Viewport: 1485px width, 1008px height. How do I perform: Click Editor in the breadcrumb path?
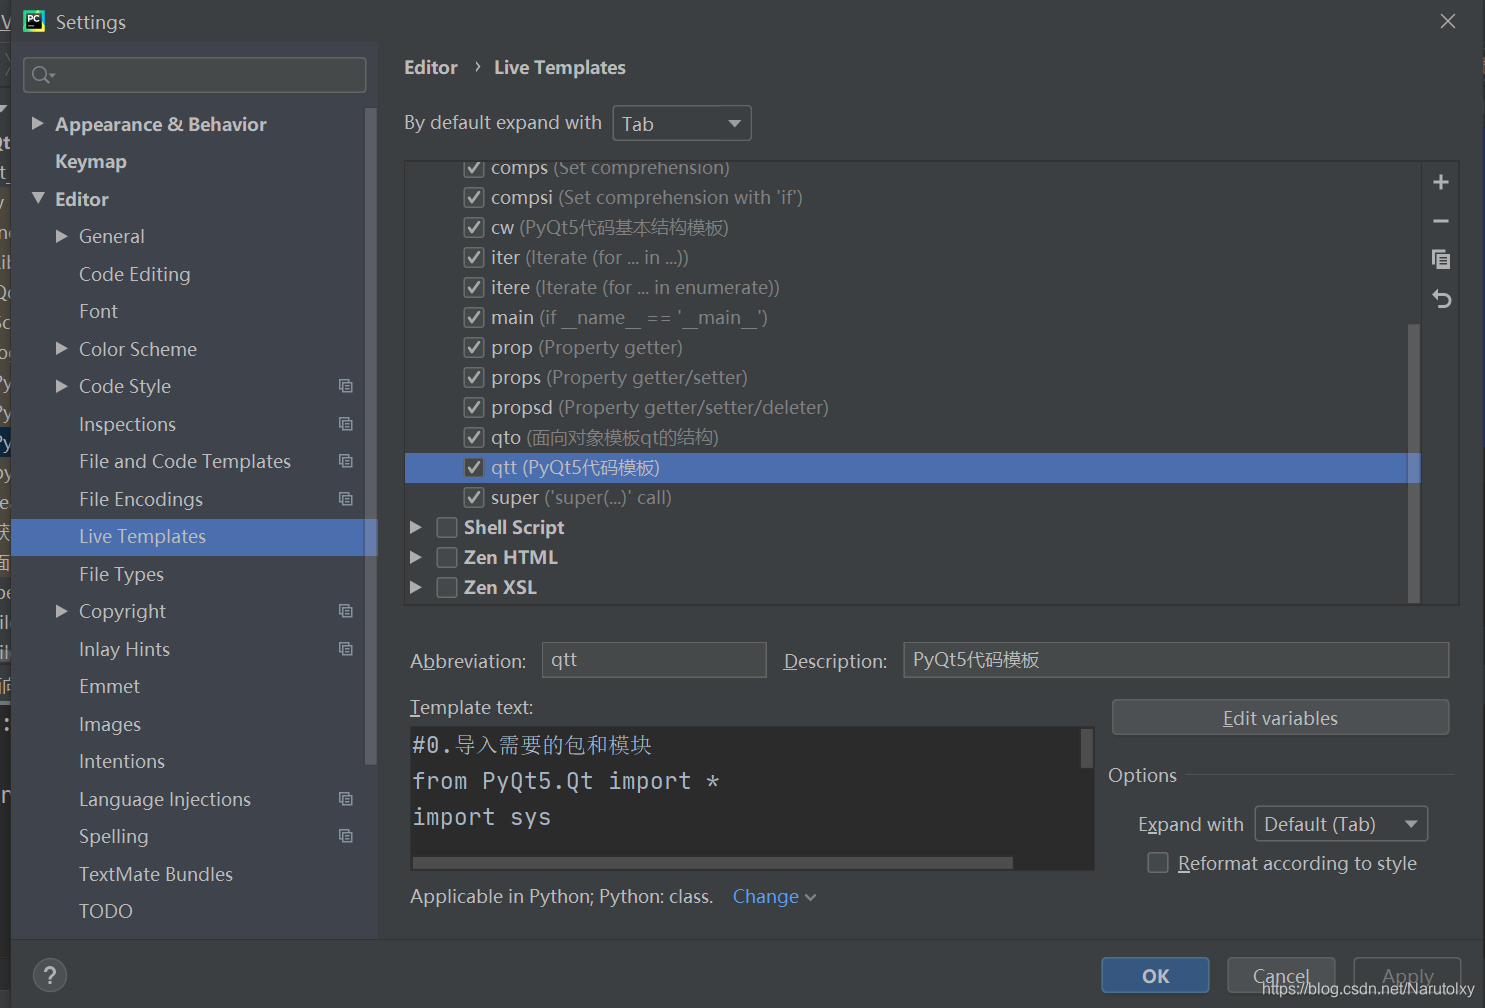coord(431,67)
